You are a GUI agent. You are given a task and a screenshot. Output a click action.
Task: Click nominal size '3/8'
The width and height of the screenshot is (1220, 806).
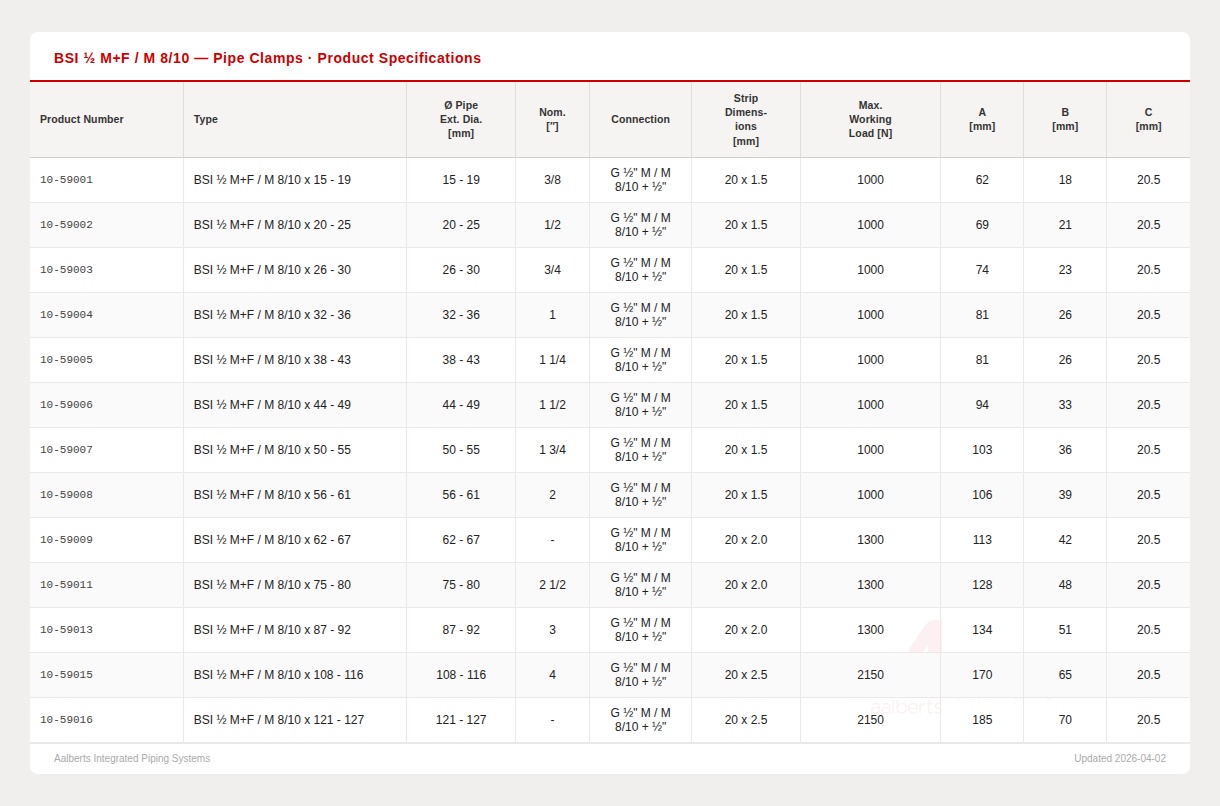(x=552, y=180)
